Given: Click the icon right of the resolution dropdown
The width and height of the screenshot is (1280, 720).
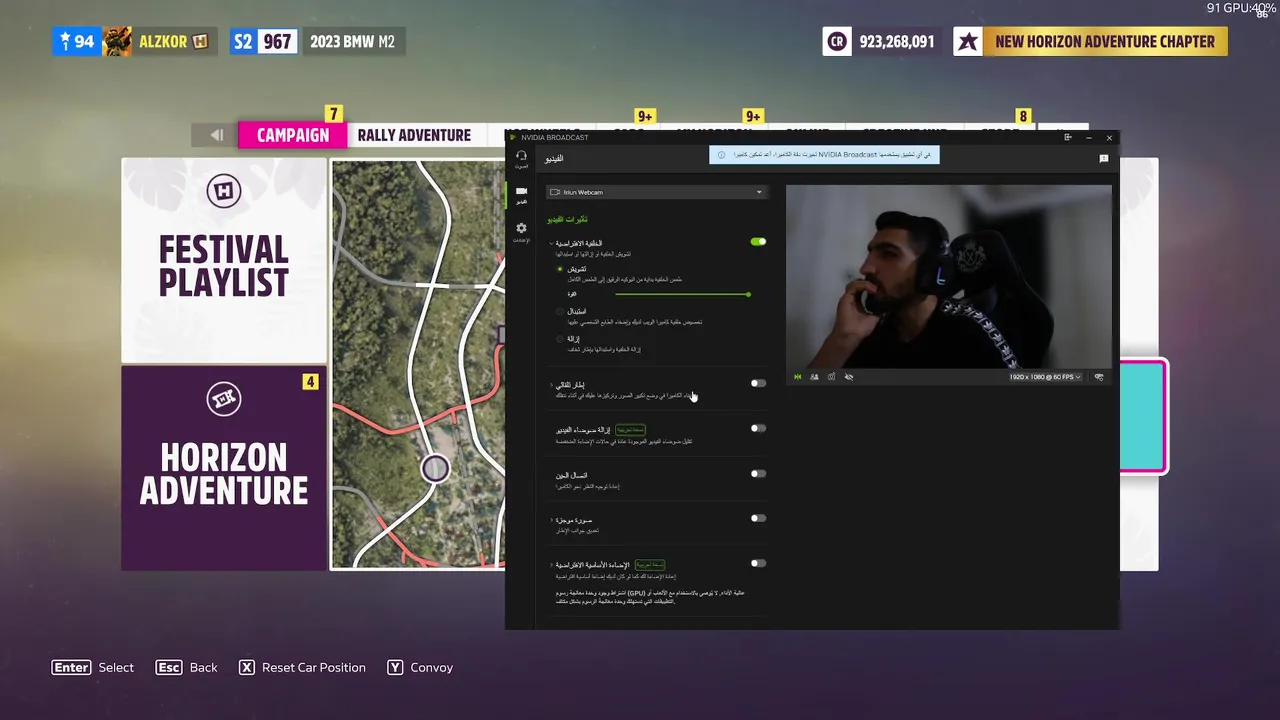Looking at the screenshot, I should 1099,377.
